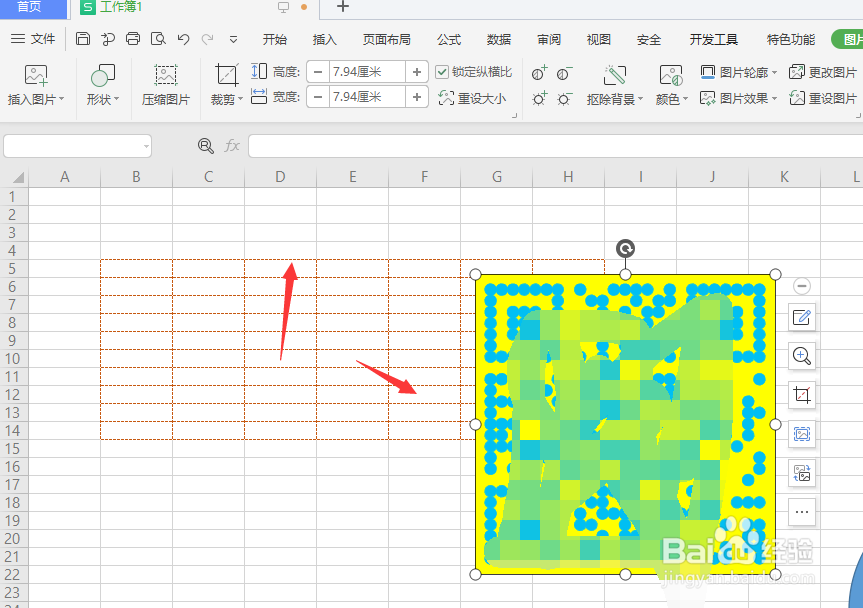The width and height of the screenshot is (863, 608).
Task: Open the 公式 ribbon tab
Action: click(x=449, y=39)
